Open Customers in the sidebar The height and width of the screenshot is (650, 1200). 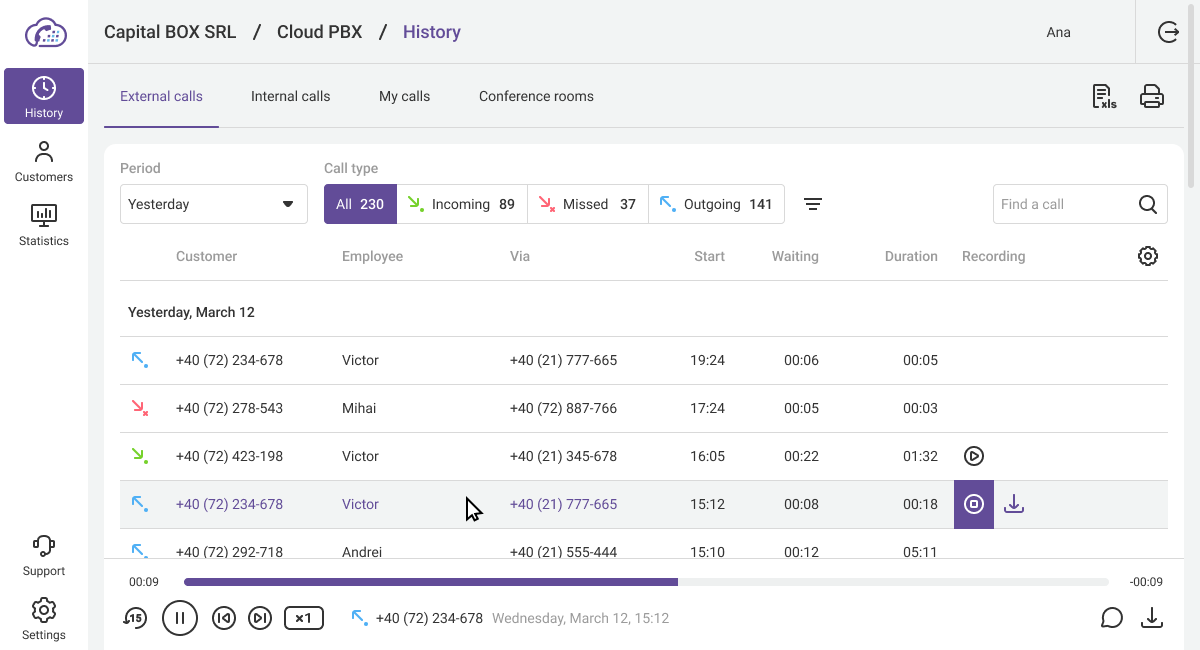(x=44, y=161)
